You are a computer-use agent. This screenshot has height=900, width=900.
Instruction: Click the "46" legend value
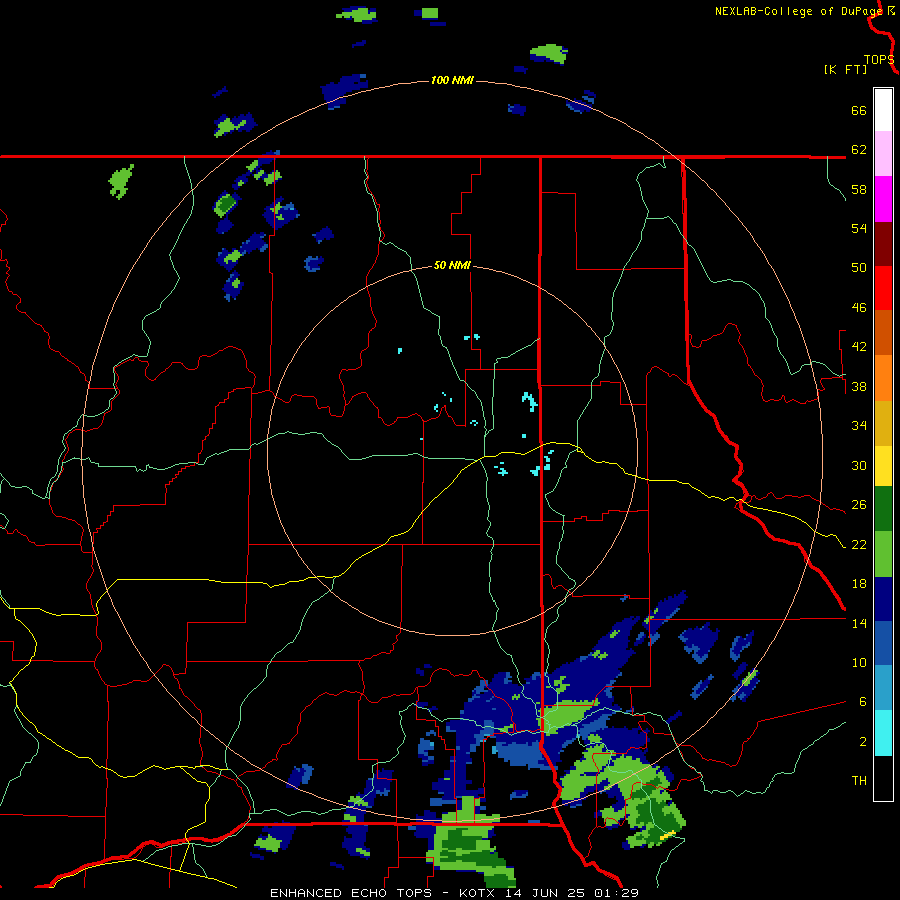pos(859,308)
